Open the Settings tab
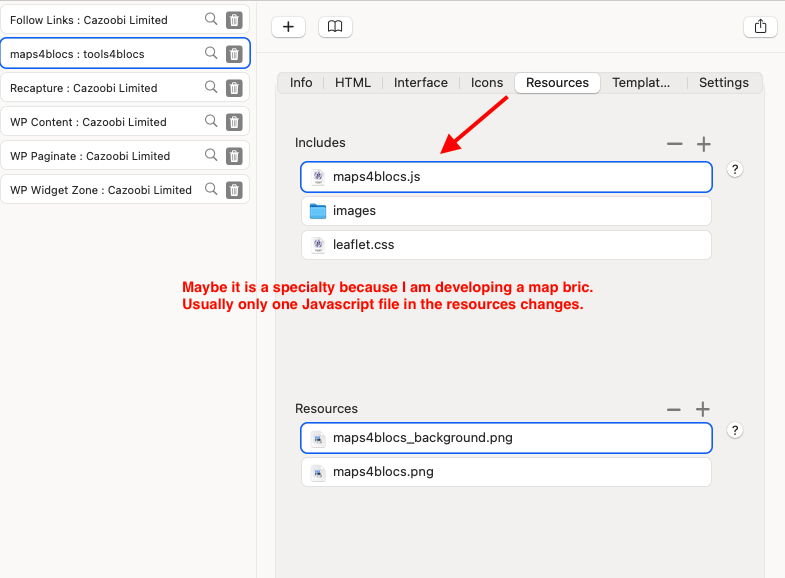The width and height of the screenshot is (785, 578). [723, 83]
